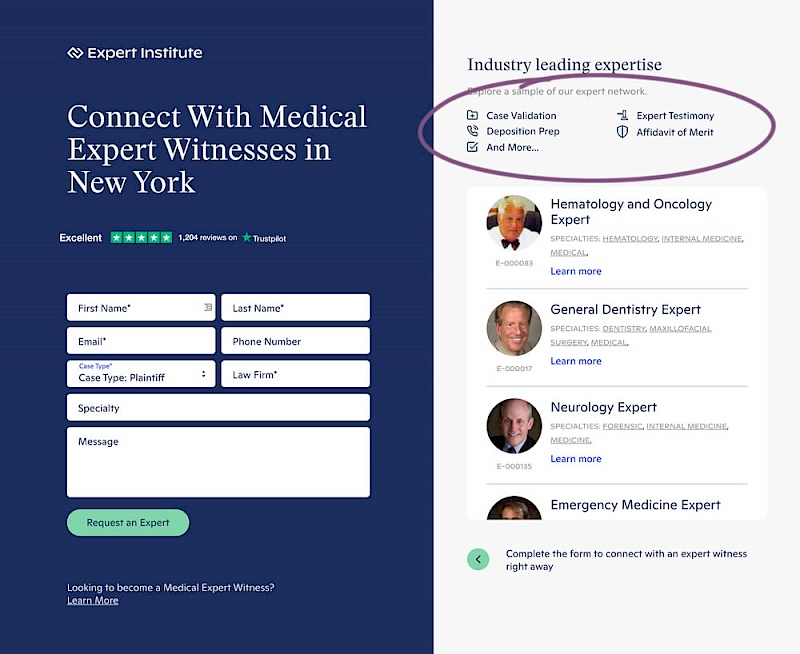
Task: Open Learn more under Hematology and Oncology Expert
Action: 576,271
